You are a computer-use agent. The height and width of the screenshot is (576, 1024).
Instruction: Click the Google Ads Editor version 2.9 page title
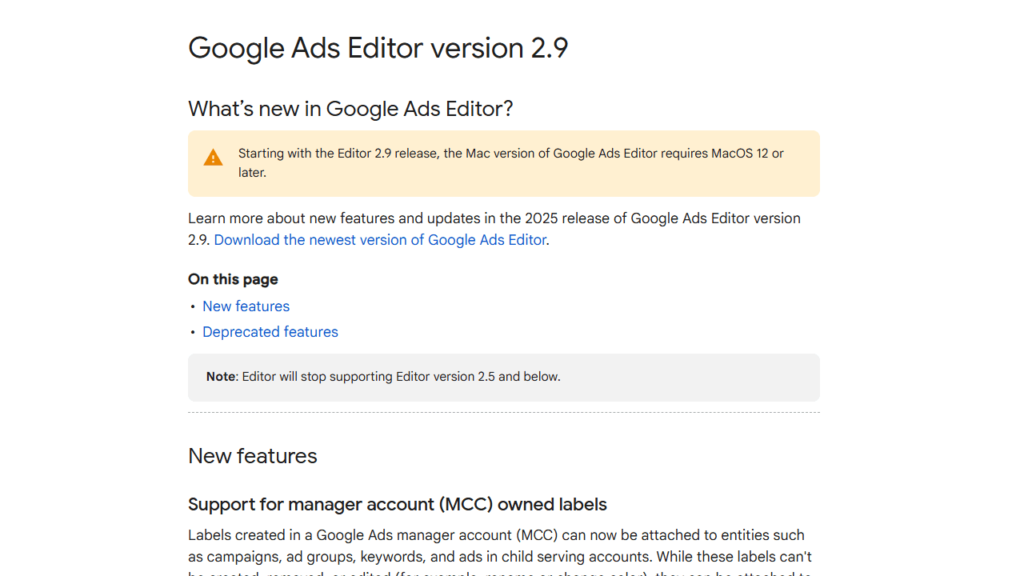click(x=377, y=48)
